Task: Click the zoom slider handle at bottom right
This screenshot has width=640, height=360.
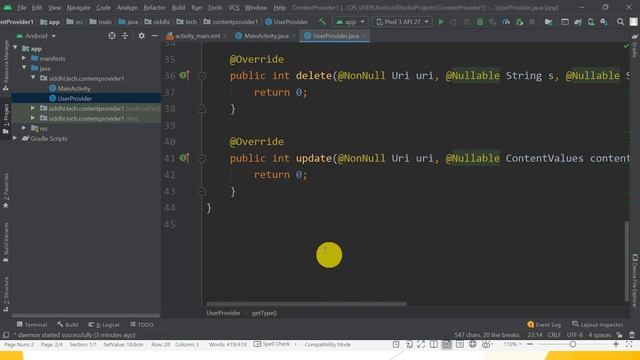Action: [x=573, y=344]
